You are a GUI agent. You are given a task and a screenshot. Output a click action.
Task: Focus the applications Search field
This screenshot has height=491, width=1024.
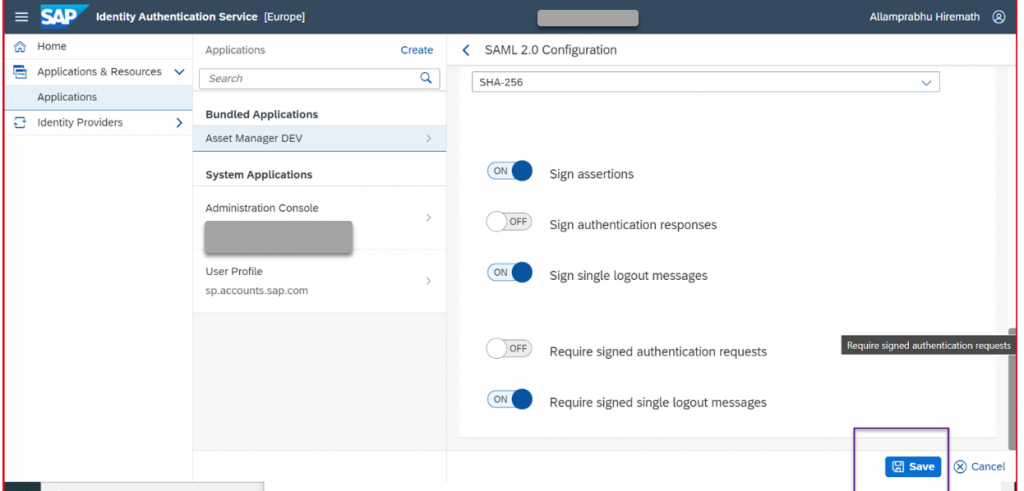(x=319, y=78)
